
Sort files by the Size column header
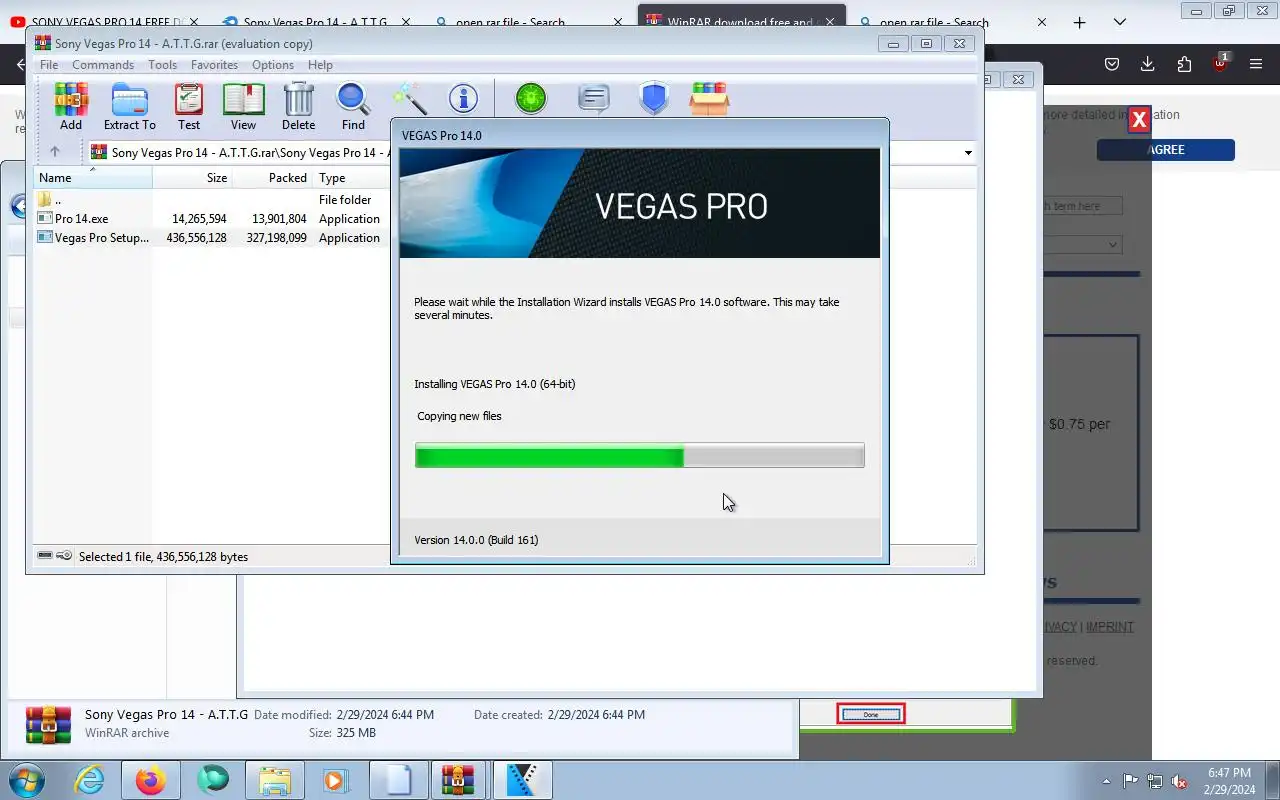192,178
